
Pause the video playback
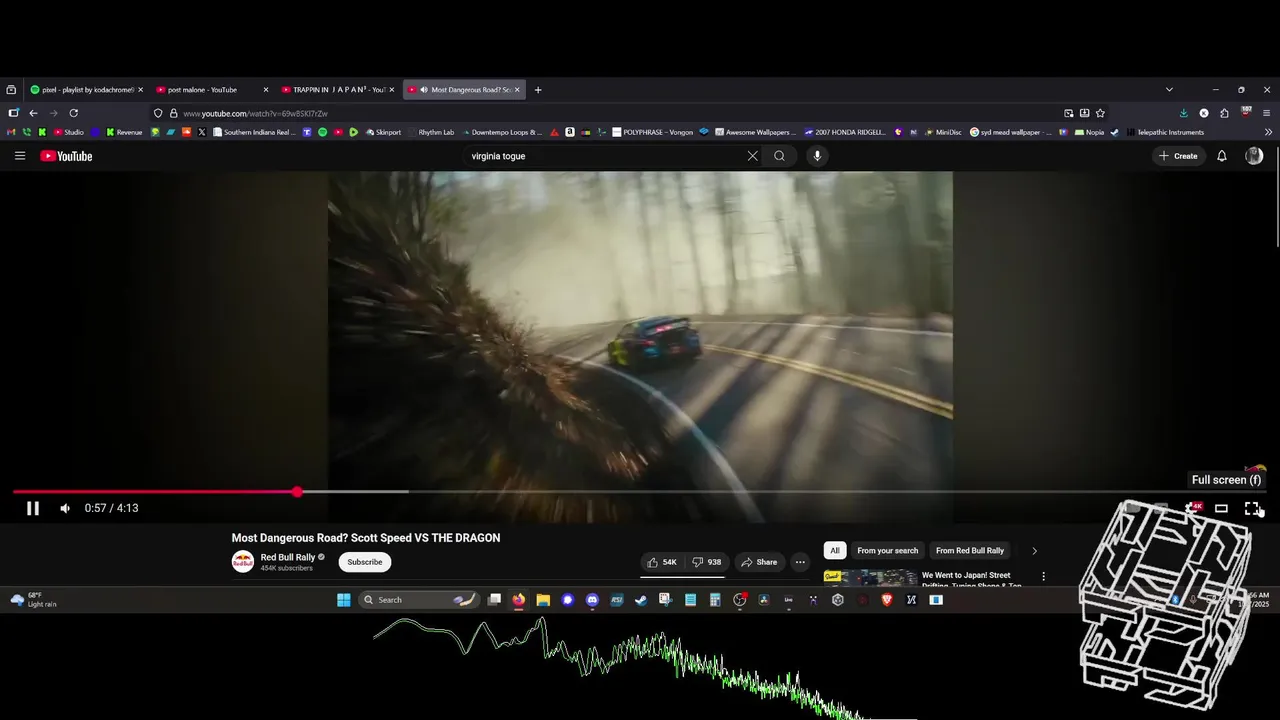pyautogui.click(x=32, y=508)
